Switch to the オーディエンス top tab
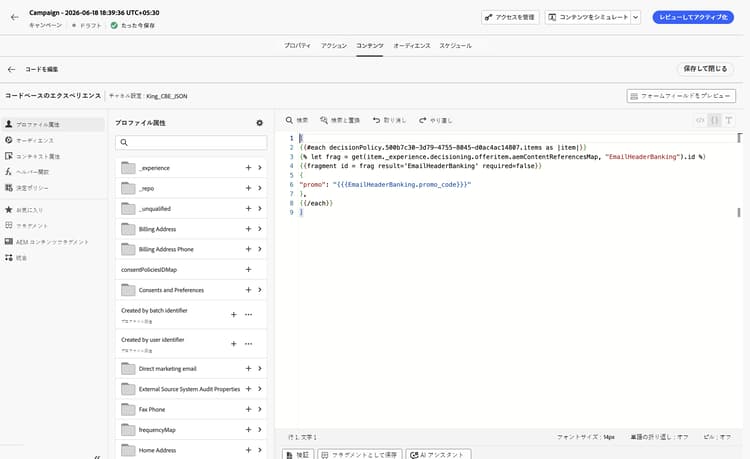Viewport: 750px width, 459px height. click(412, 46)
